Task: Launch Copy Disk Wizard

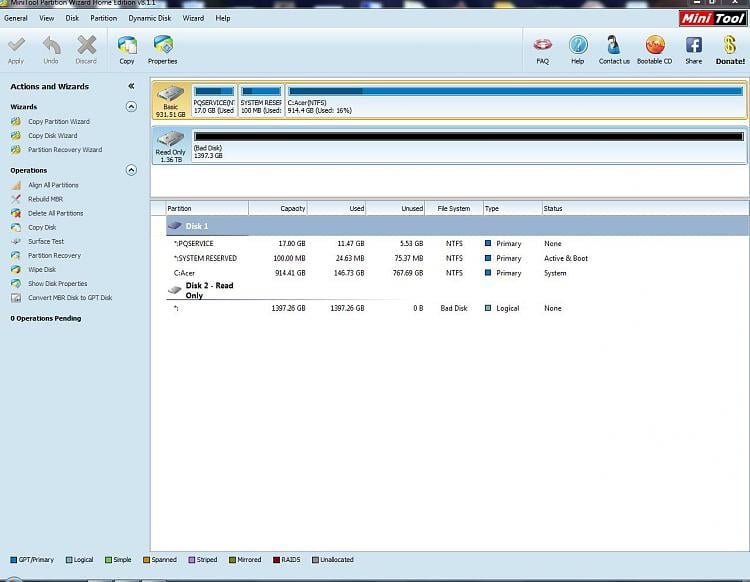Action: point(52,136)
